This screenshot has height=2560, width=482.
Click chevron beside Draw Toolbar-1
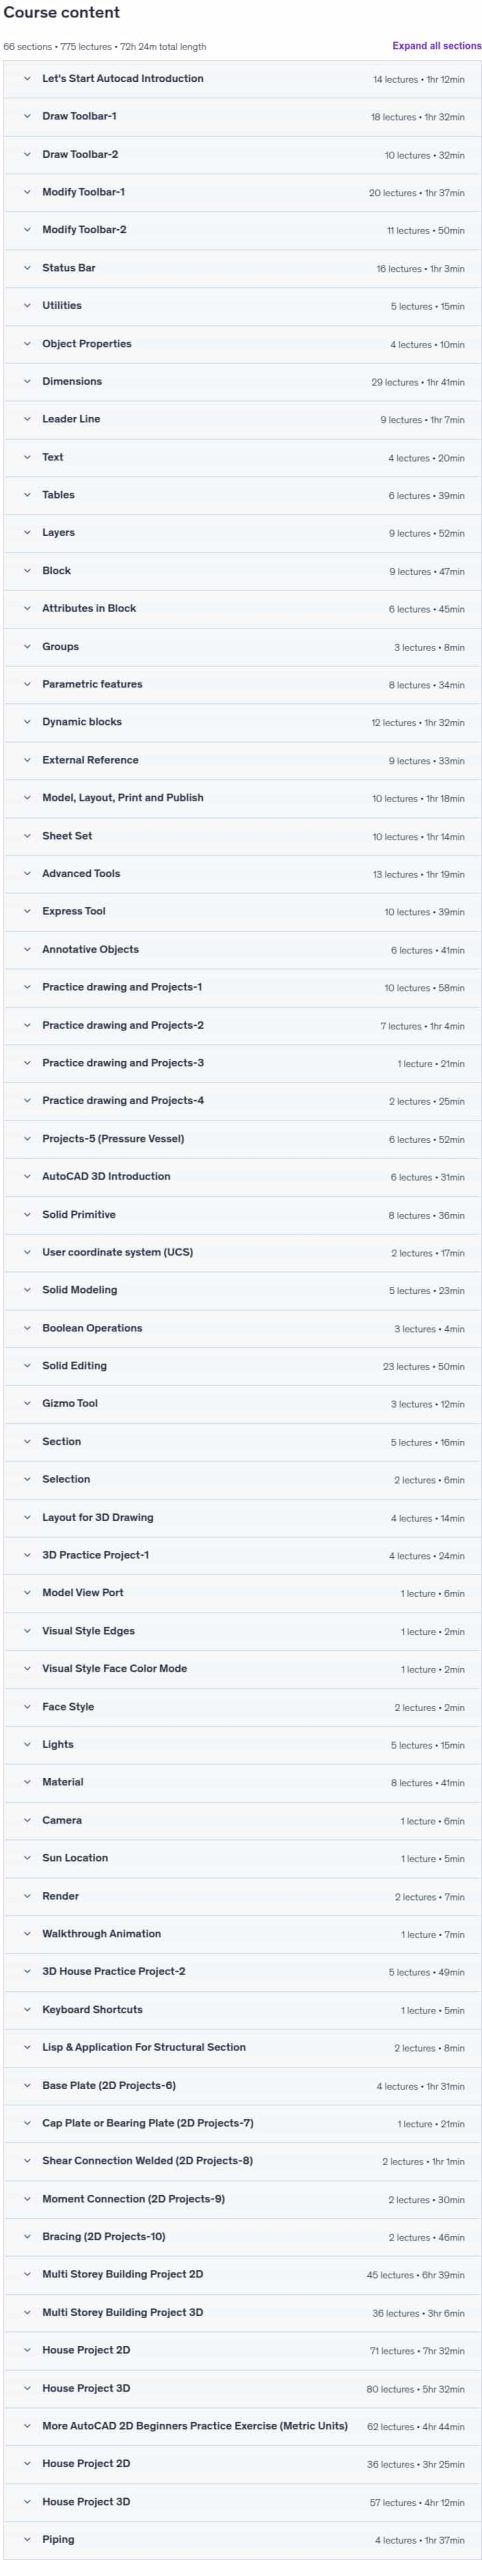pyautogui.click(x=27, y=117)
